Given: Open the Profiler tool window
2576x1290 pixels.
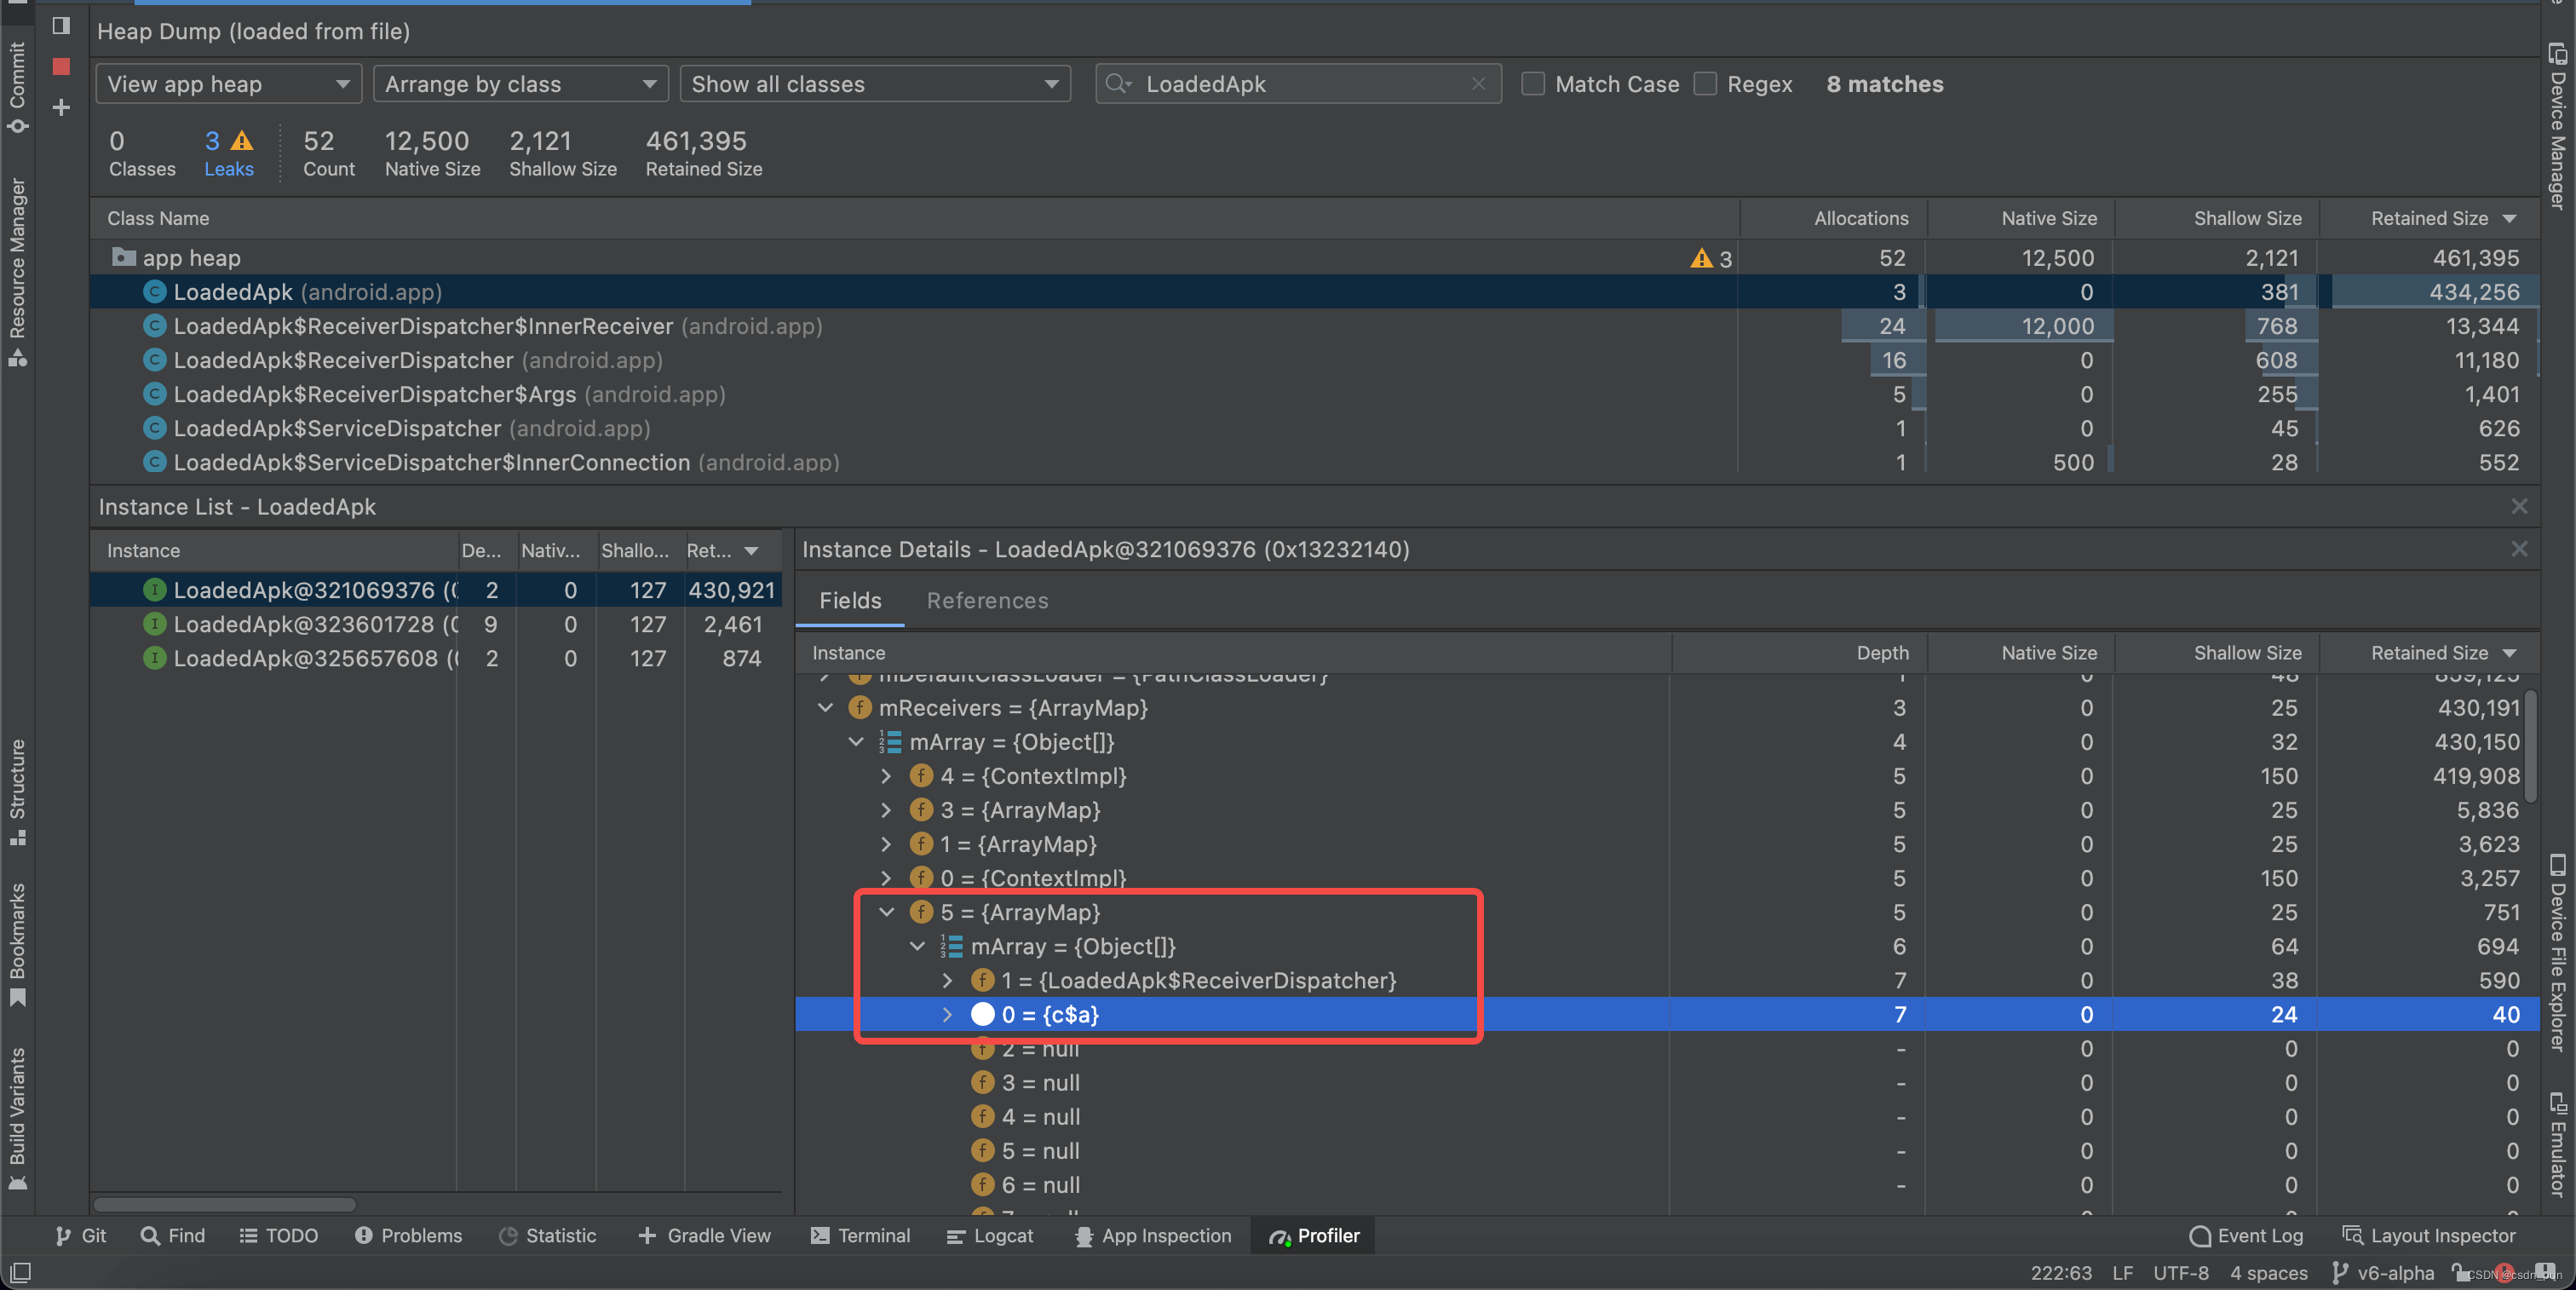Looking at the screenshot, I should click(1314, 1235).
